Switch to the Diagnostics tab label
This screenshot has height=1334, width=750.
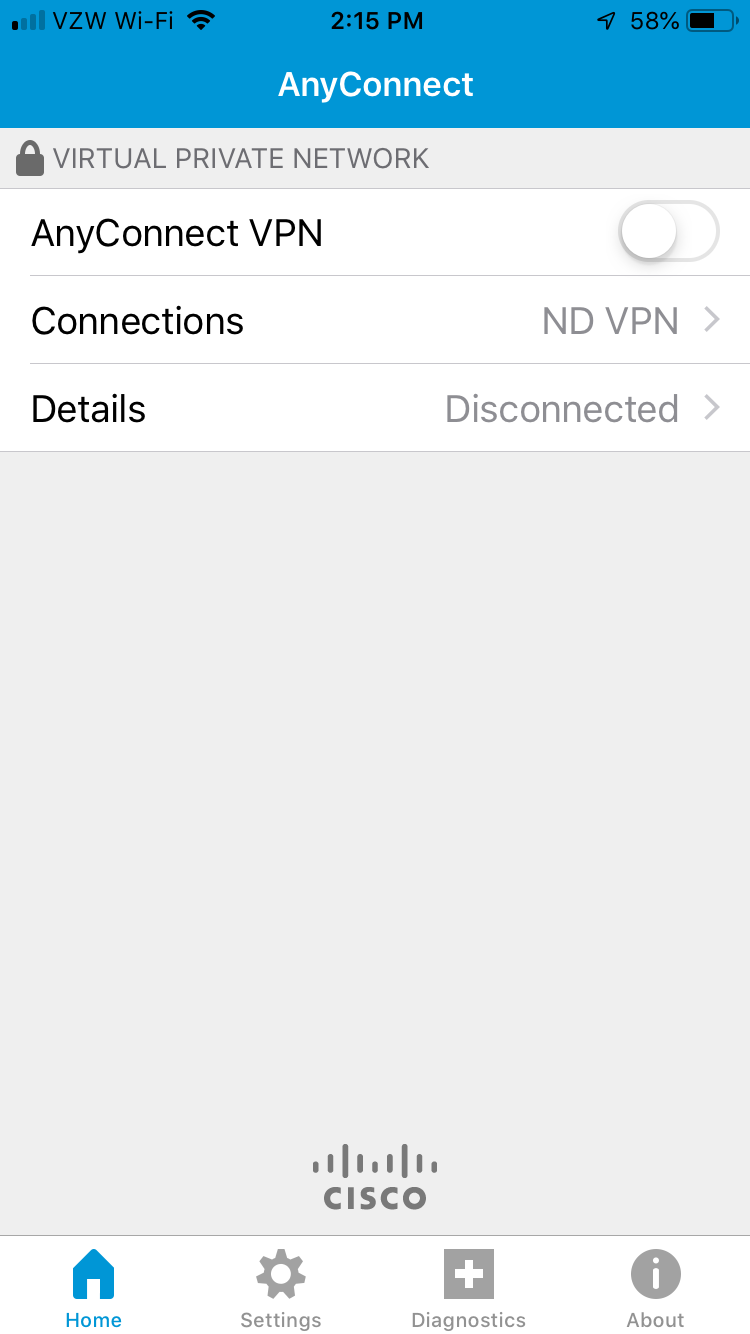pyautogui.click(x=469, y=1320)
